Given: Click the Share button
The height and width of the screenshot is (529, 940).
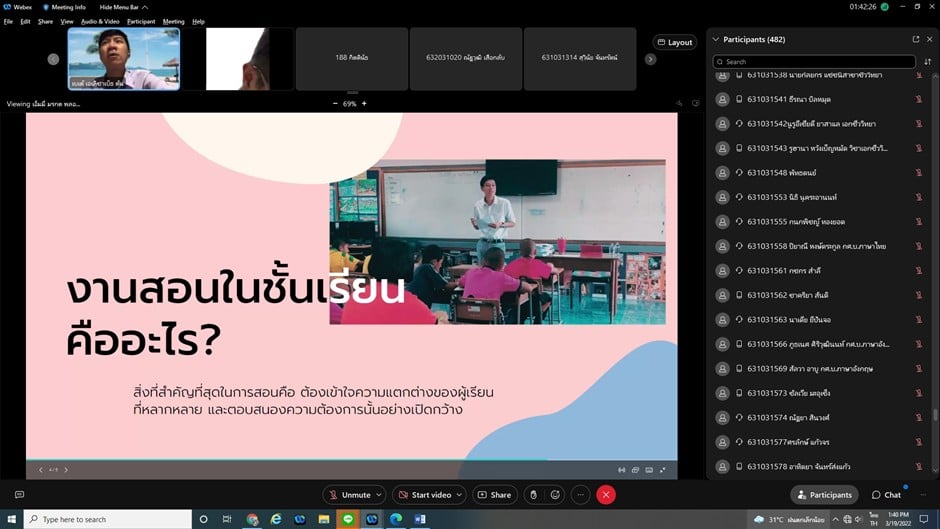Looking at the screenshot, I should (495, 495).
